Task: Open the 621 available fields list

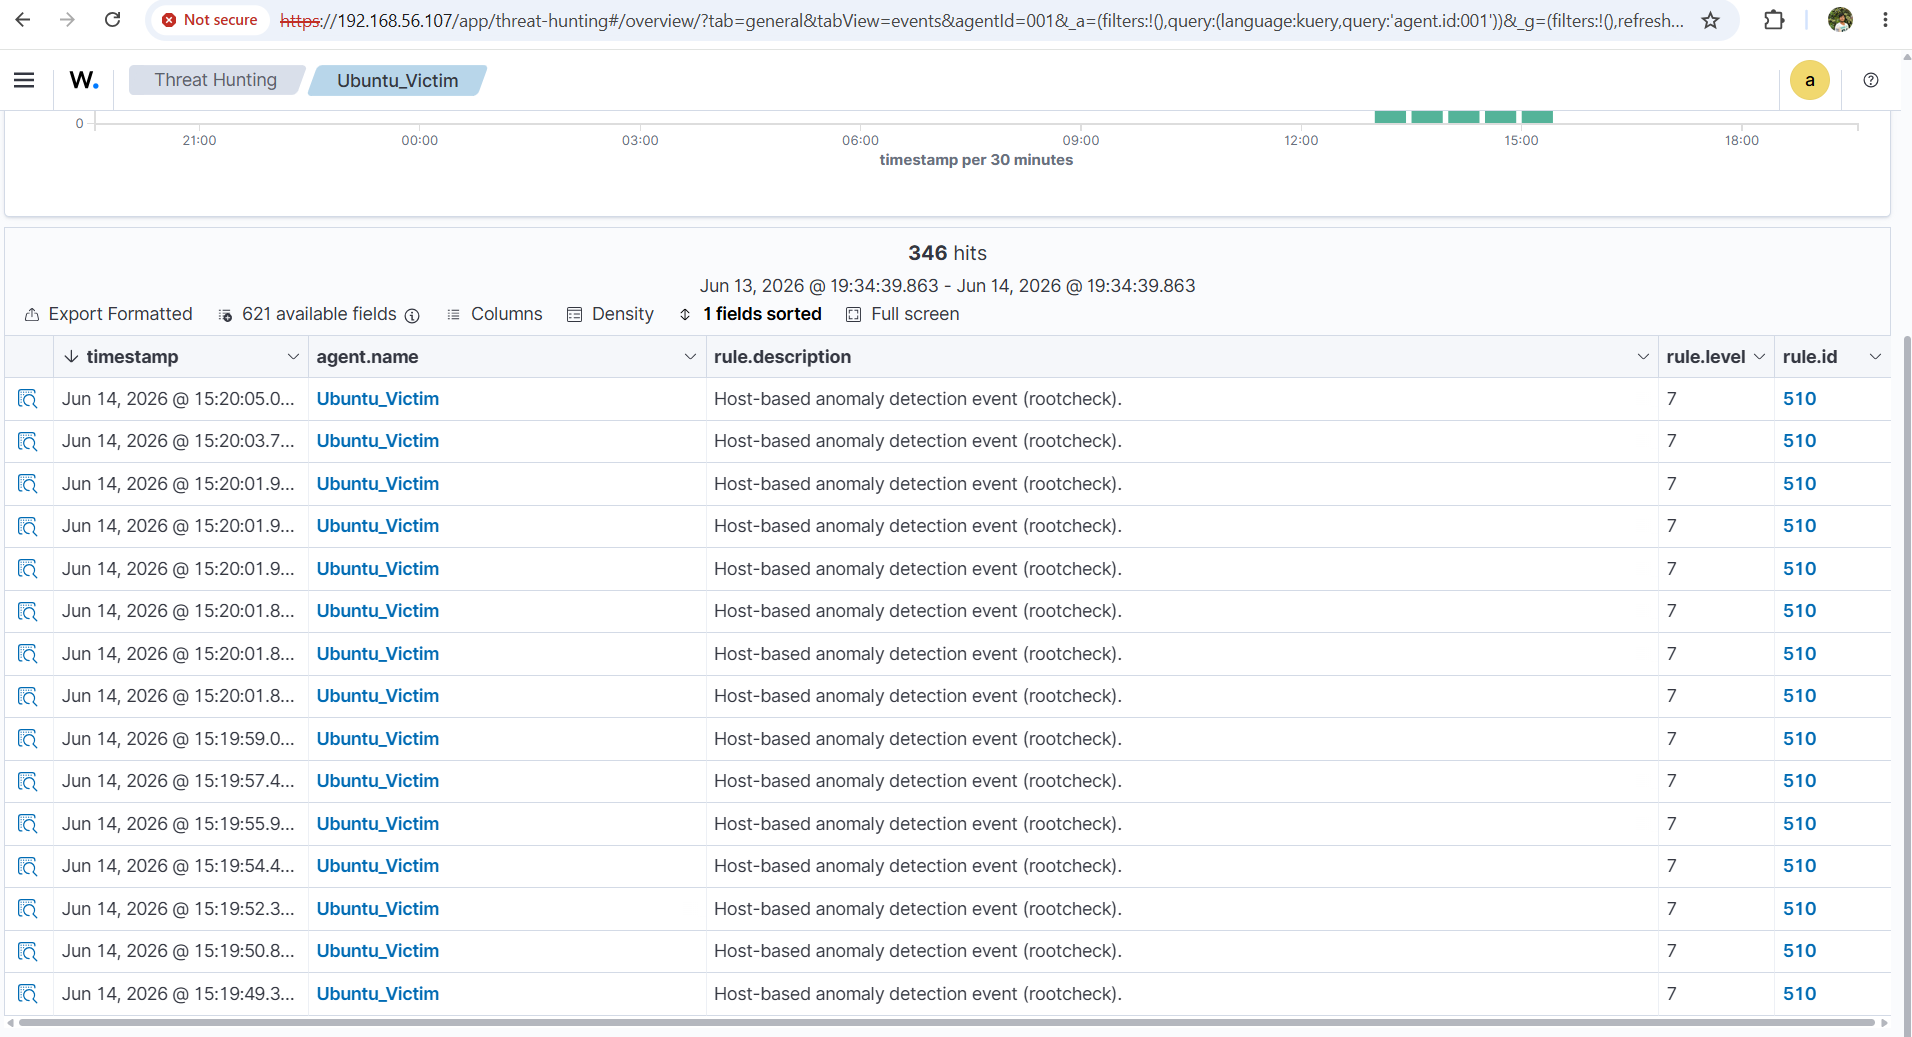Action: click(x=308, y=314)
